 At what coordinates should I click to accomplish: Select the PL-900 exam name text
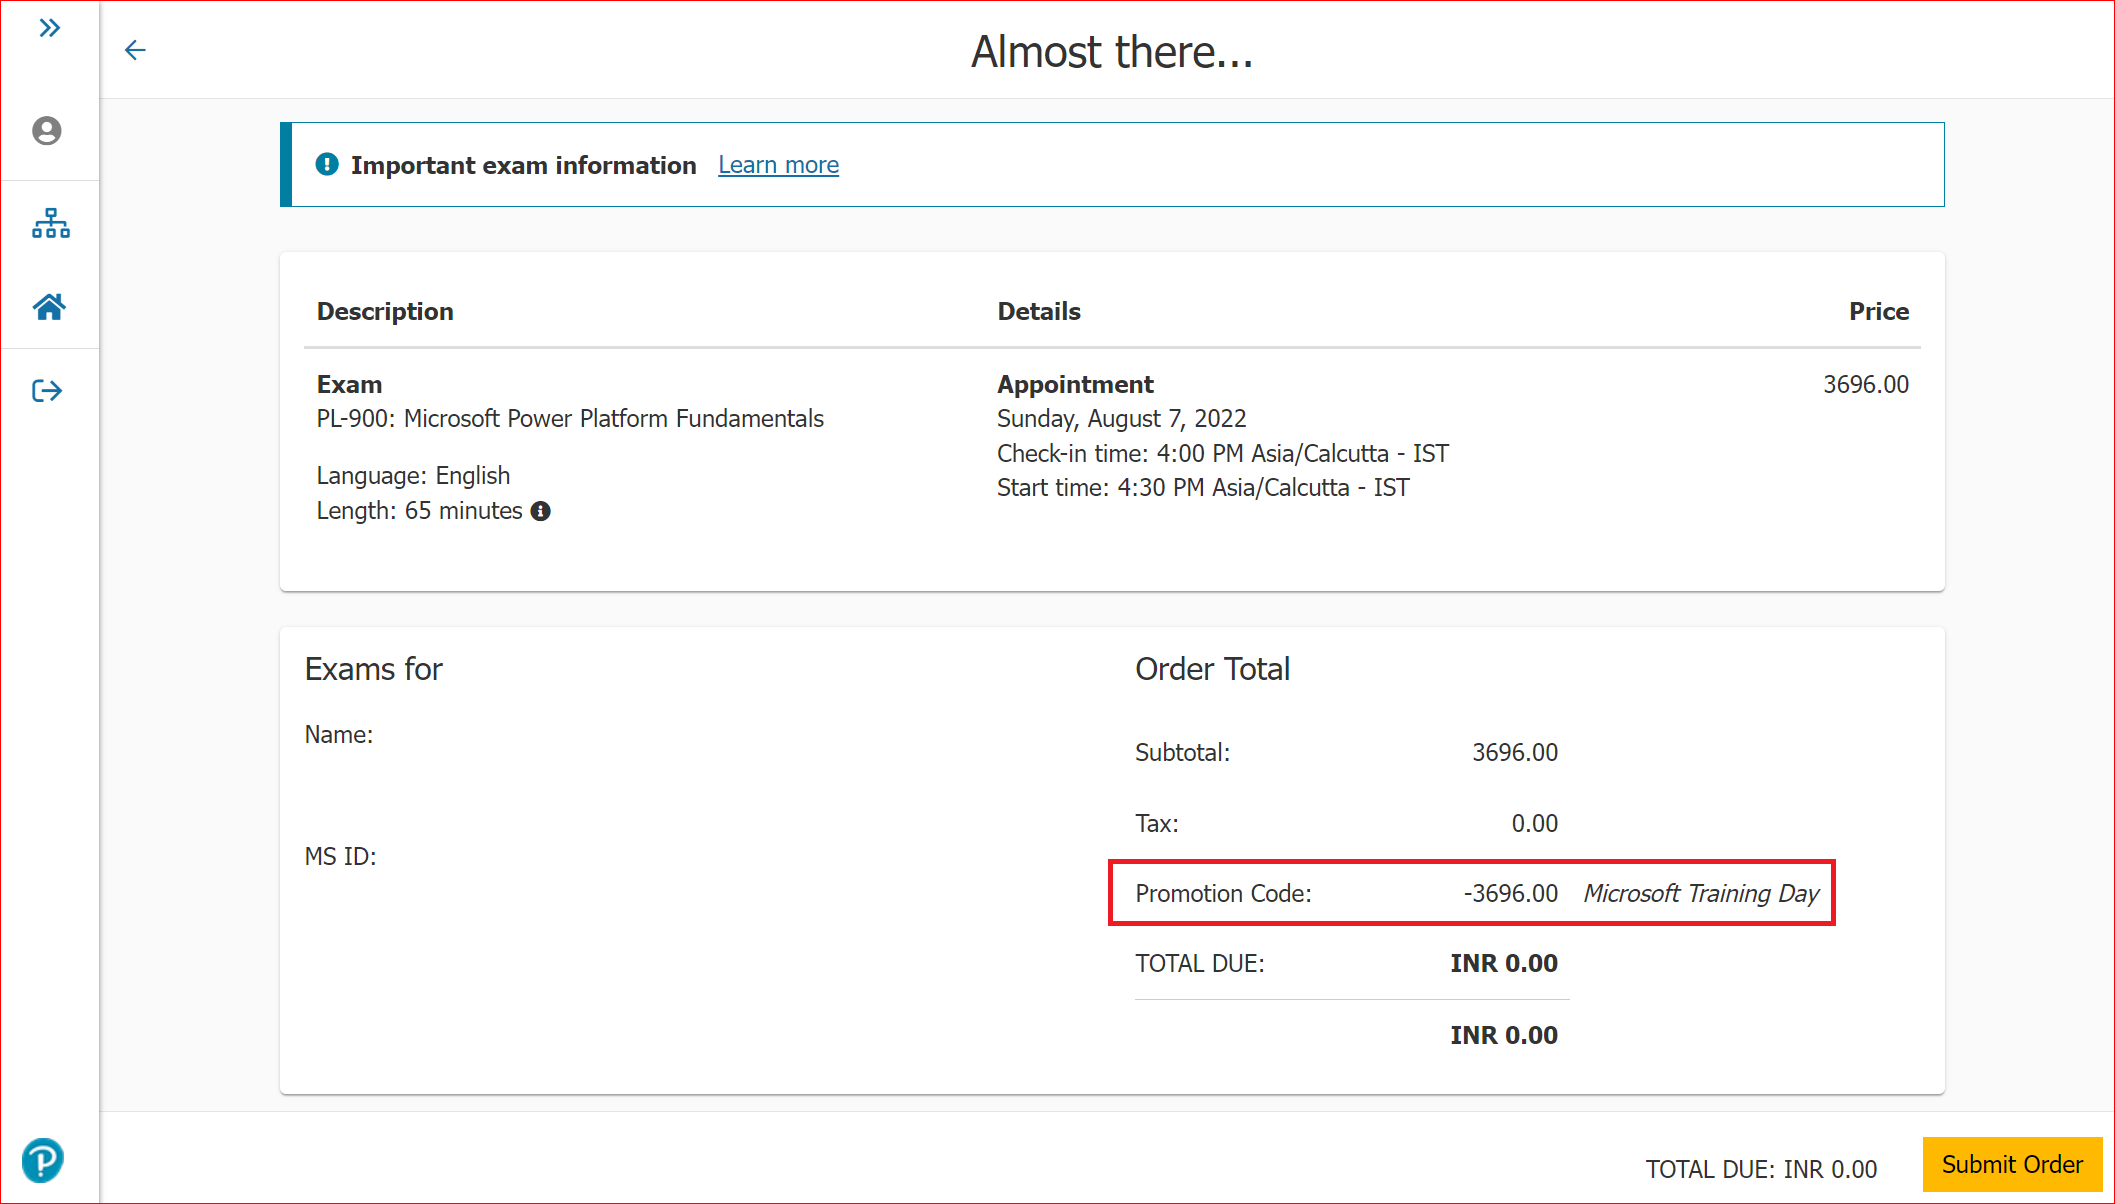coord(570,419)
